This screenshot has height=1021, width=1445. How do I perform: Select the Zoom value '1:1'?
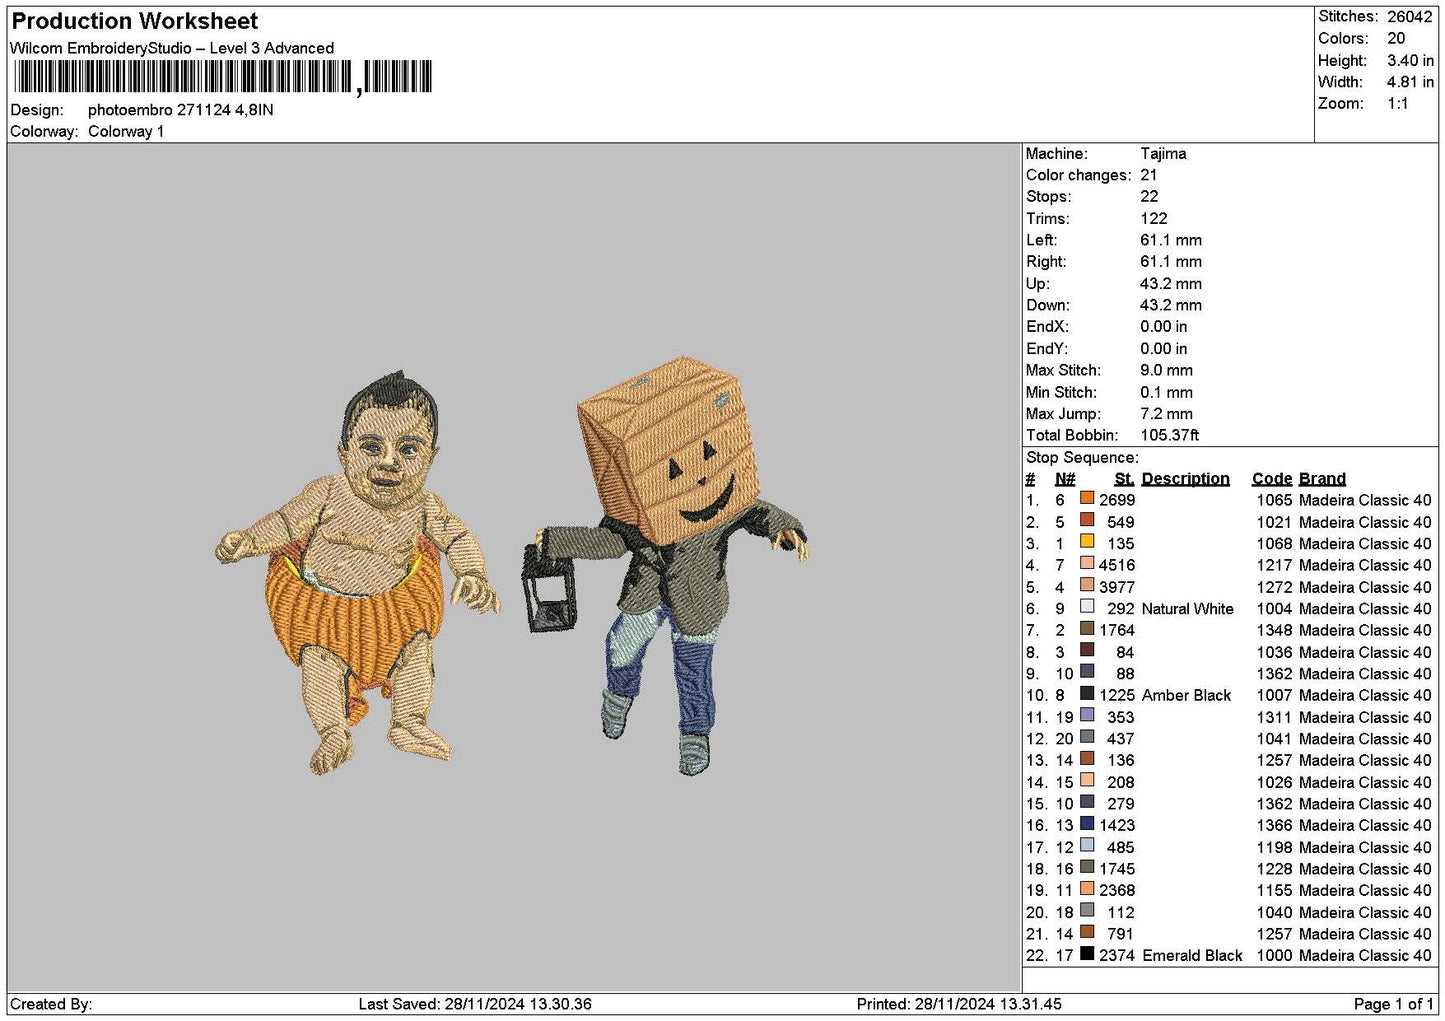click(x=1398, y=104)
